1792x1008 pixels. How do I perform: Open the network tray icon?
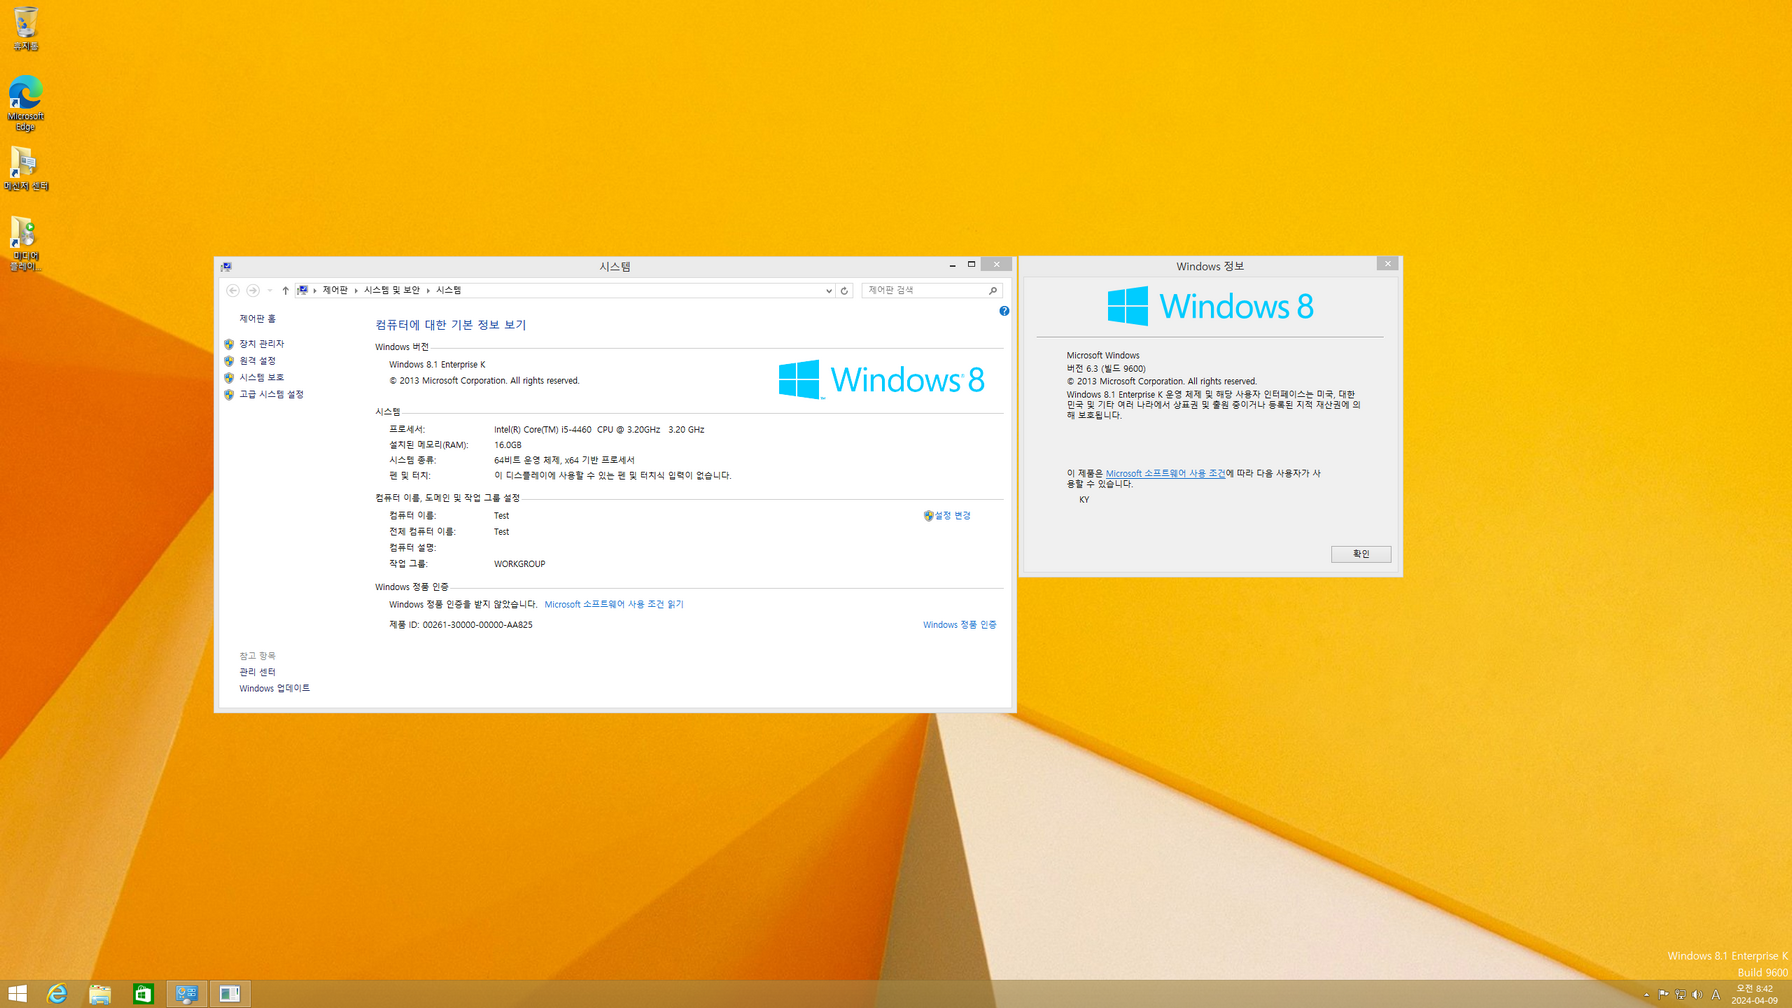tap(1680, 995)
